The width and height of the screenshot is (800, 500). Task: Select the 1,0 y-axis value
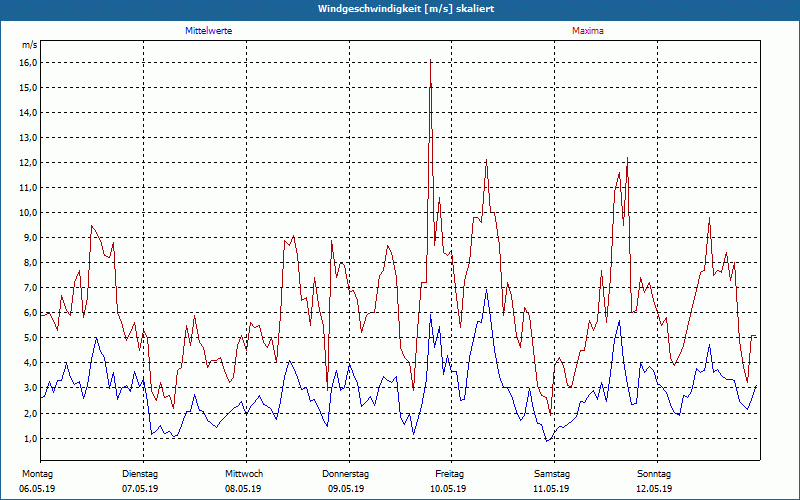point(30,438)
